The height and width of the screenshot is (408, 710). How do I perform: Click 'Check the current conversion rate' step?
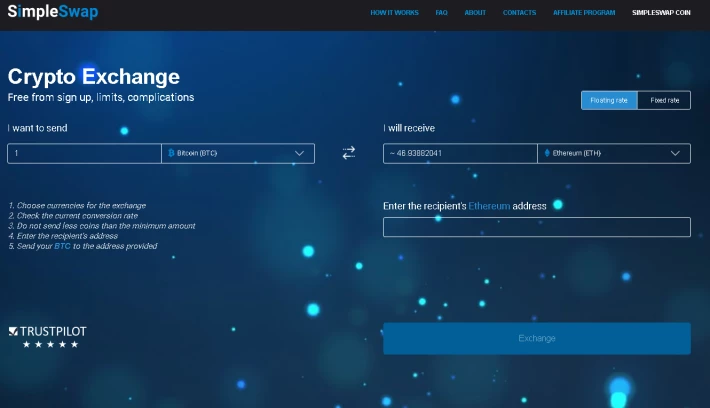tap(73, 216)
